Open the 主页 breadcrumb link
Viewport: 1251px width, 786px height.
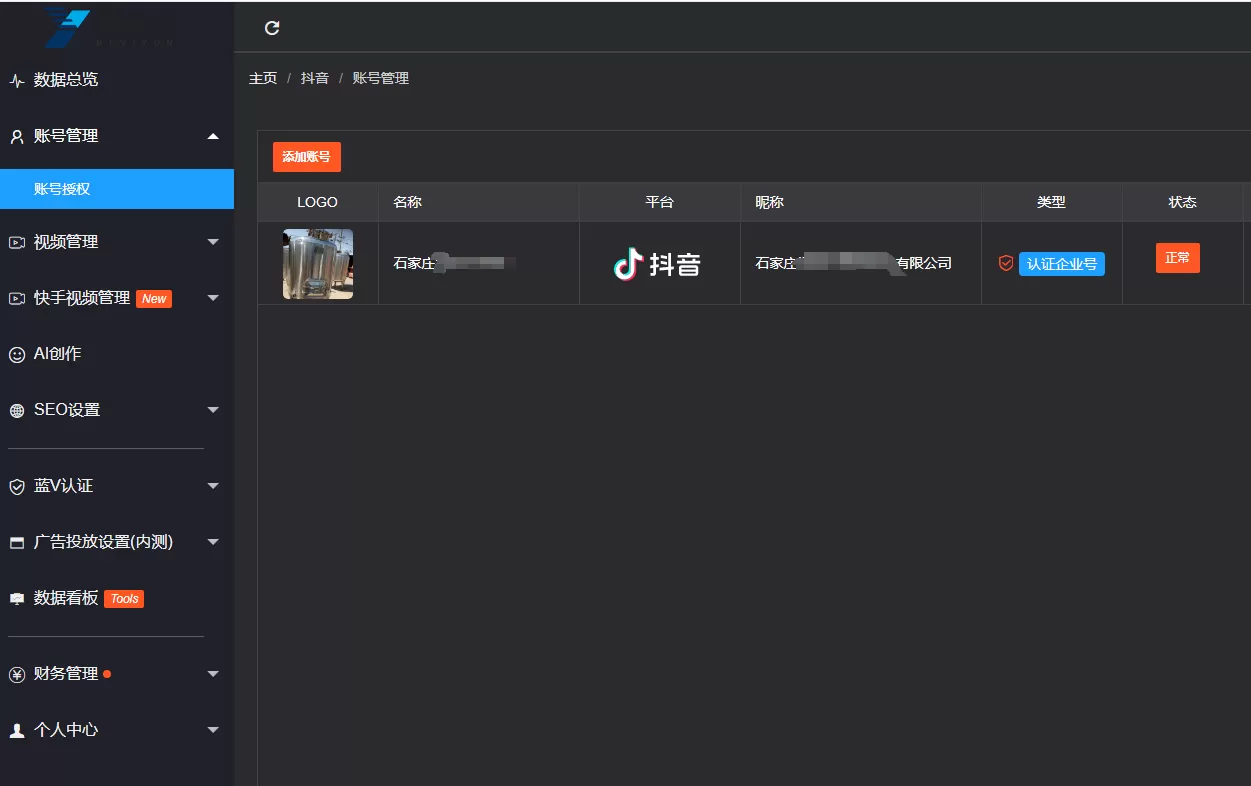pos(262,78)
